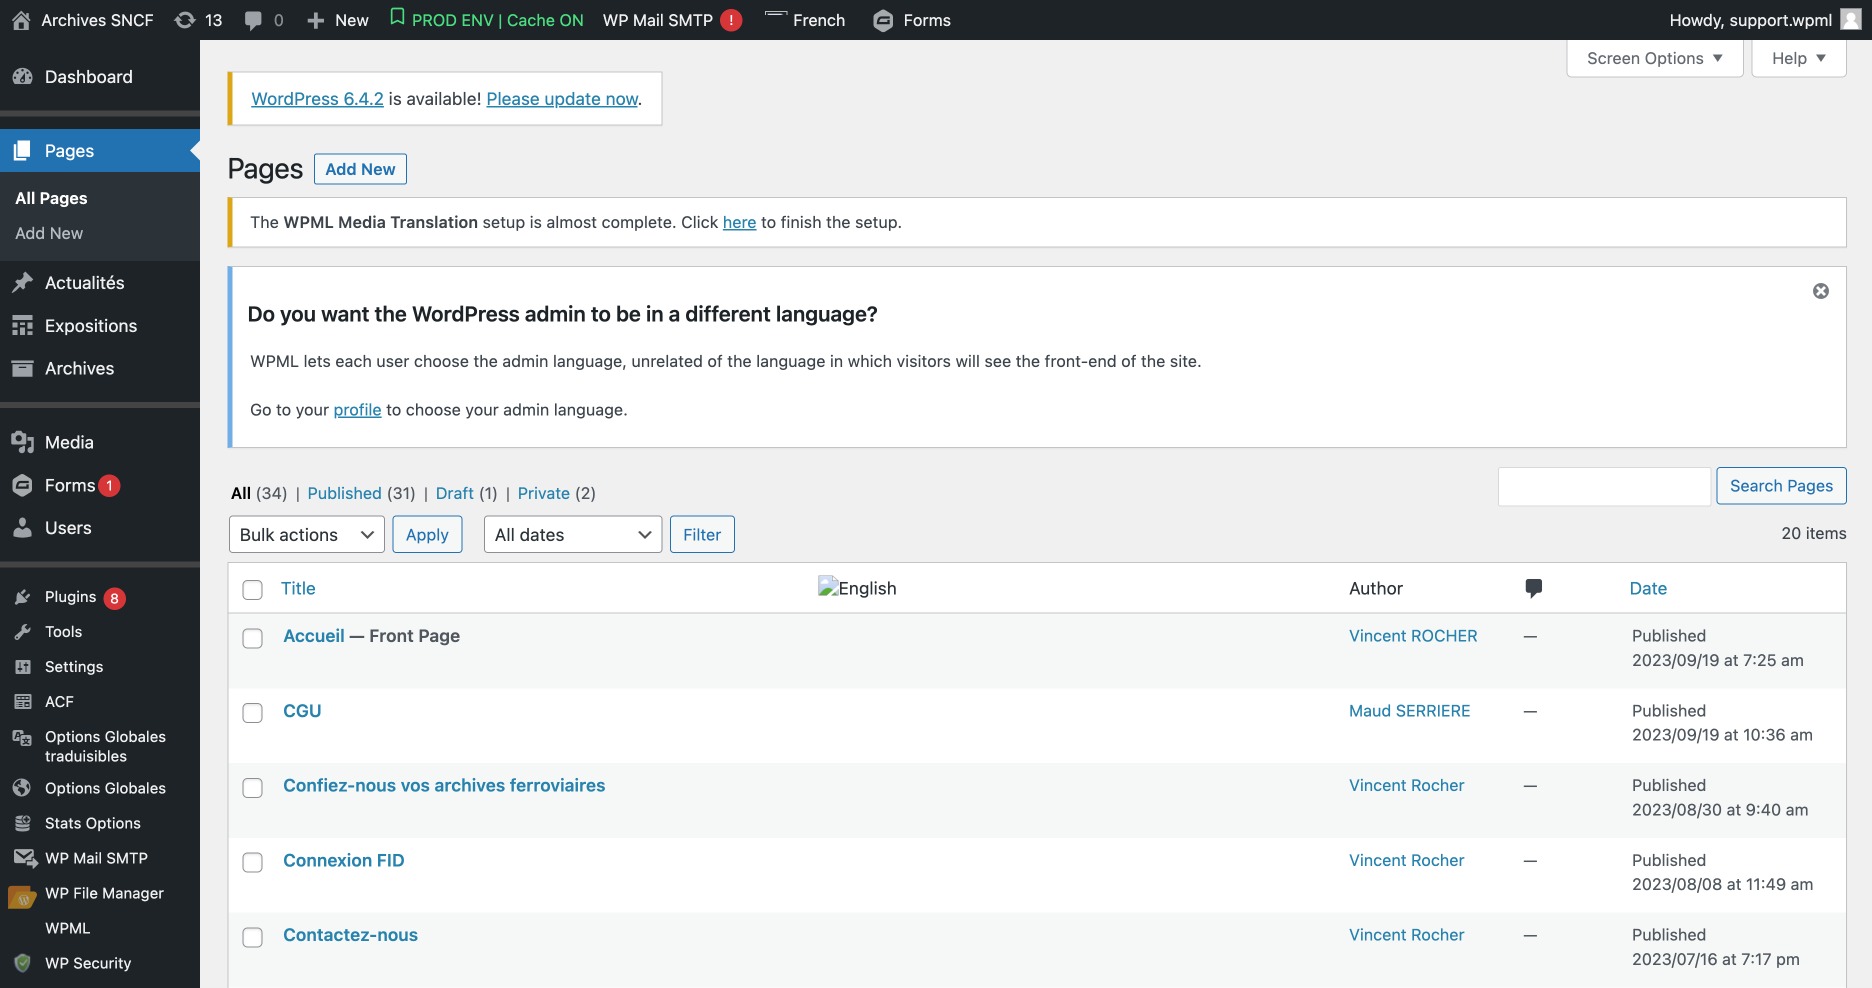
Task: Click the search pages input field
Action: 1604,486
